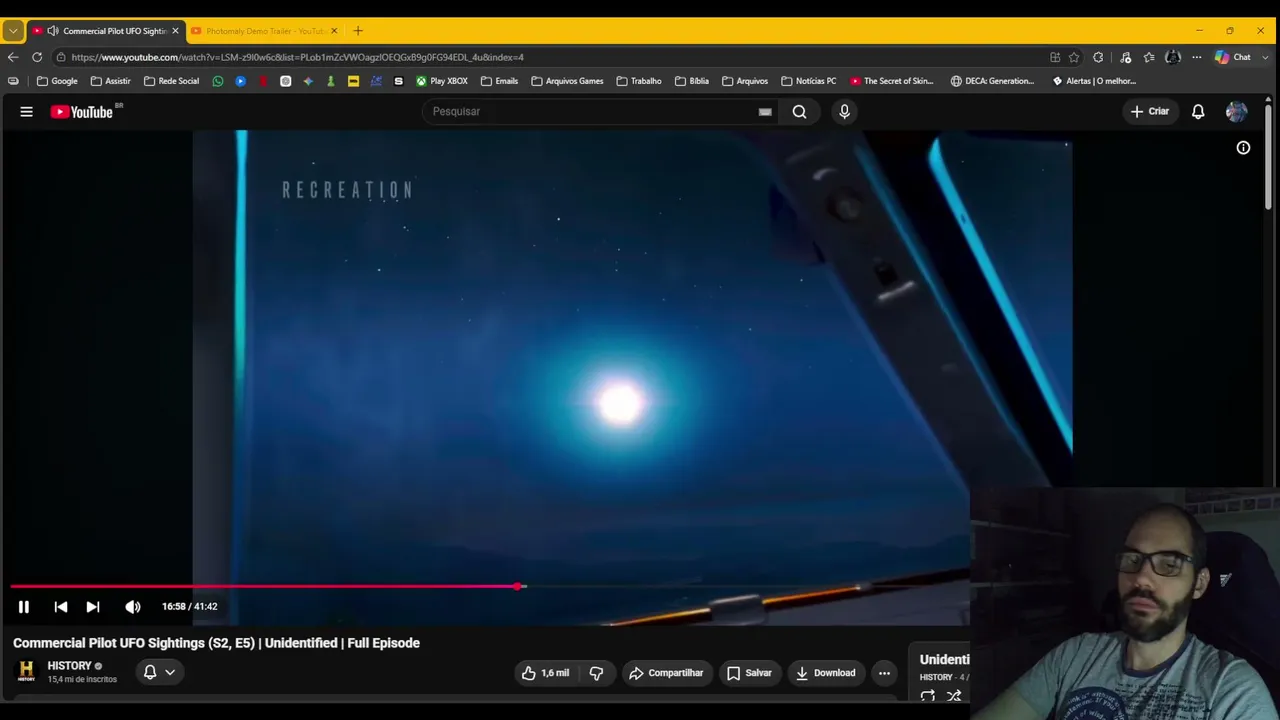
Task: Save video with the Salvar button
Action: click(x=749, y=673)
